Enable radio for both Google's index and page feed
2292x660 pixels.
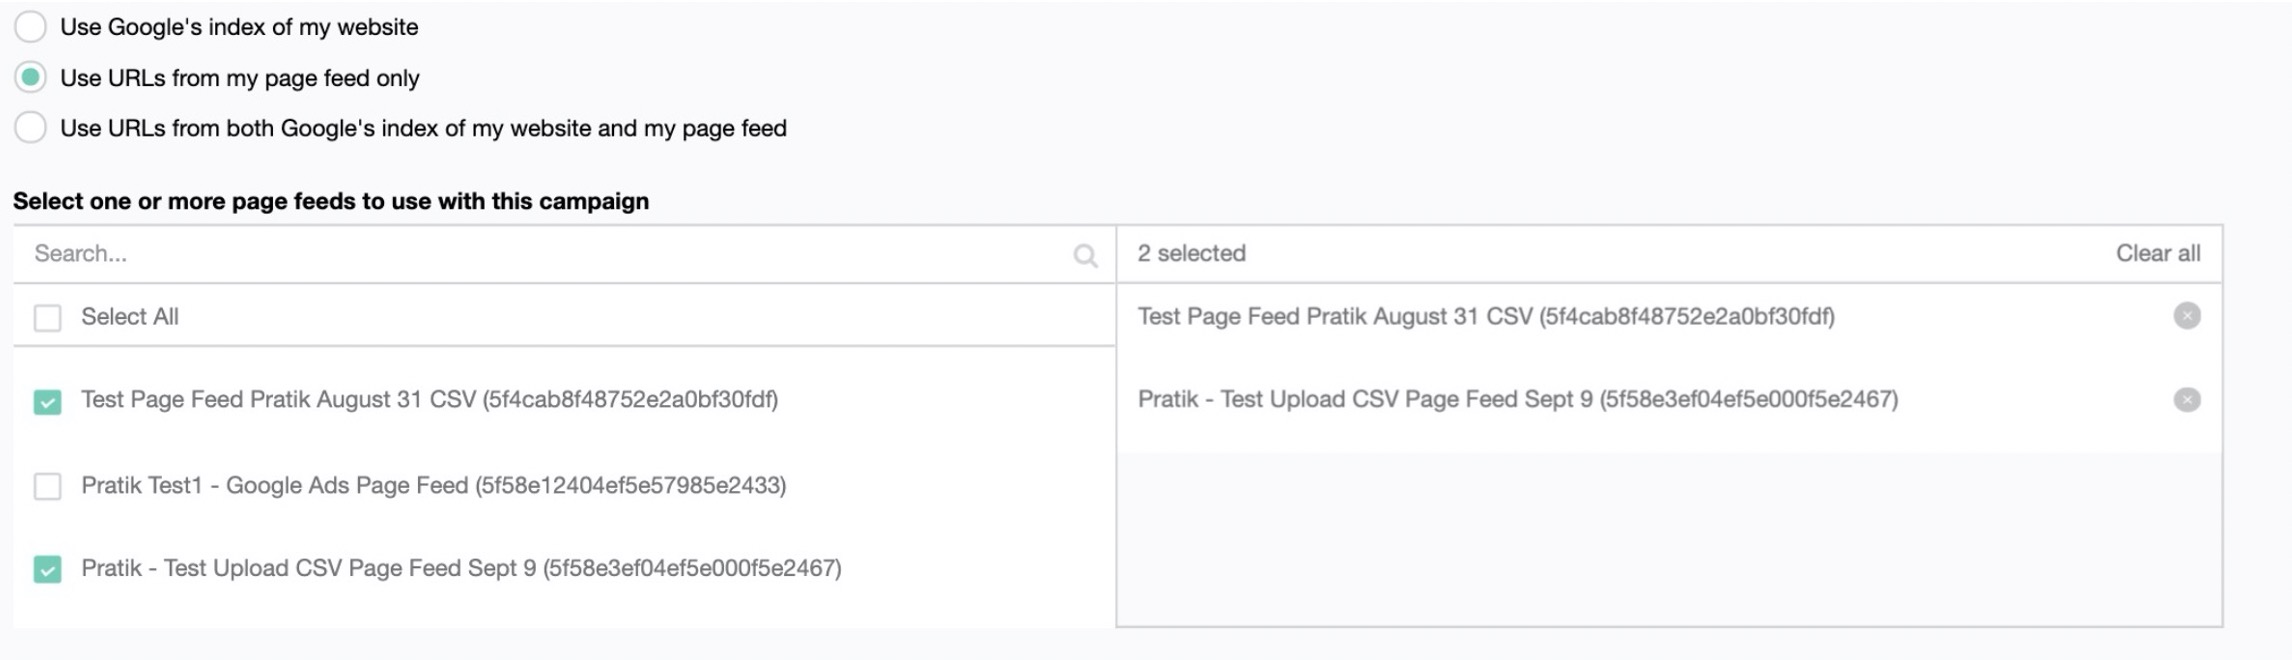click(x=30, y=128)
